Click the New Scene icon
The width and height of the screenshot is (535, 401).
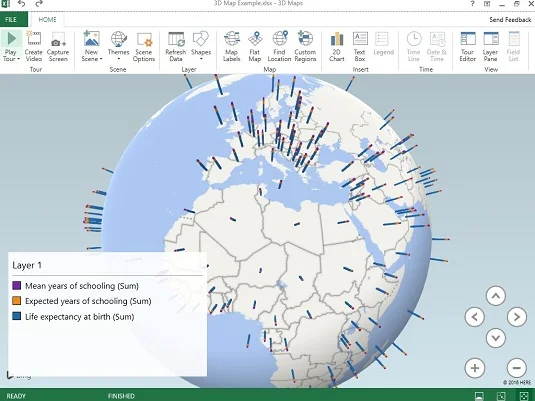(x=91, y=39)
